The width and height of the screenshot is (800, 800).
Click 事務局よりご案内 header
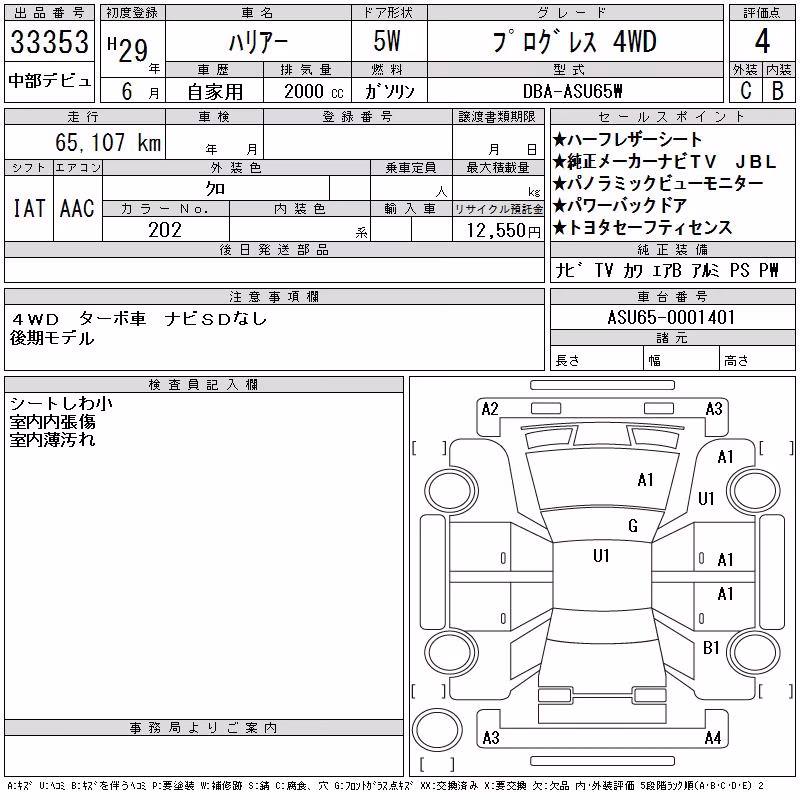(x=203, y=727)
